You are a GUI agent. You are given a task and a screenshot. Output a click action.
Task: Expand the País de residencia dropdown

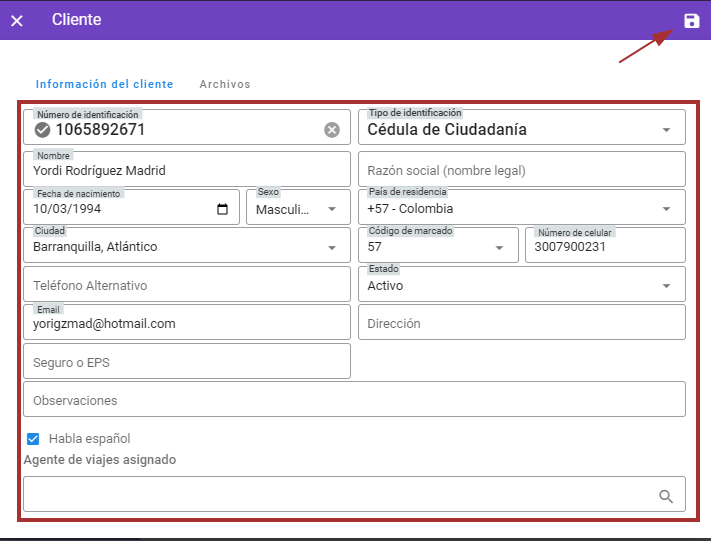tap(666, 209)
